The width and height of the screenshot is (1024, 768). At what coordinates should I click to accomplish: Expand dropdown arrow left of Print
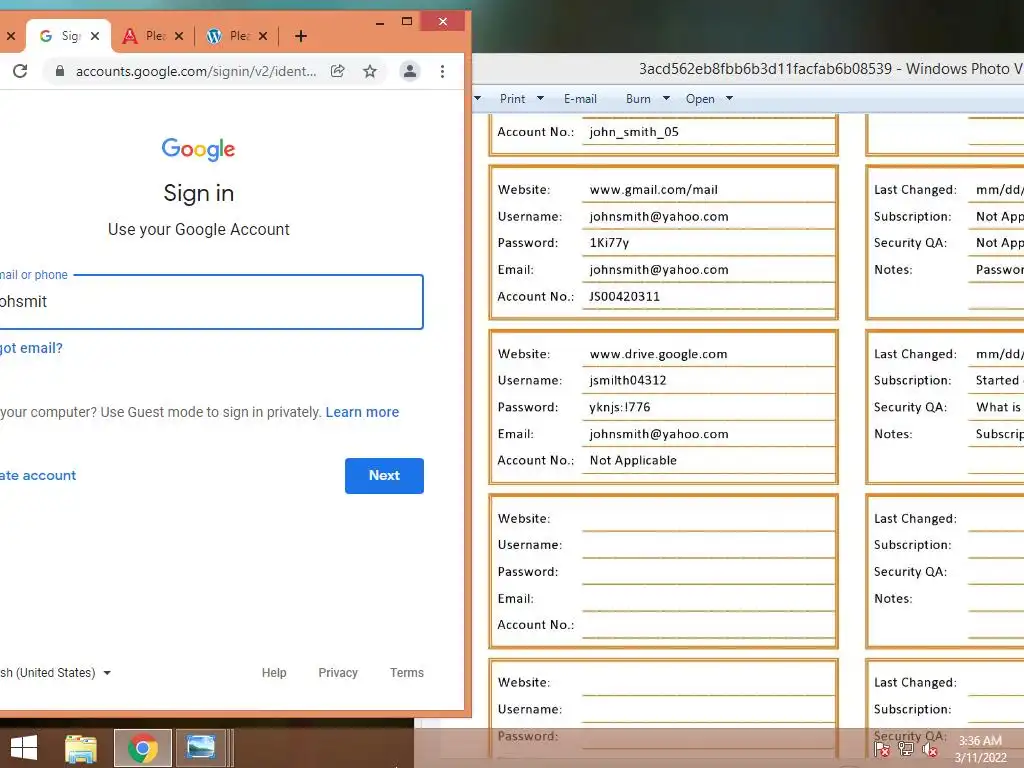pyautogui.click(x=477, y=99)
